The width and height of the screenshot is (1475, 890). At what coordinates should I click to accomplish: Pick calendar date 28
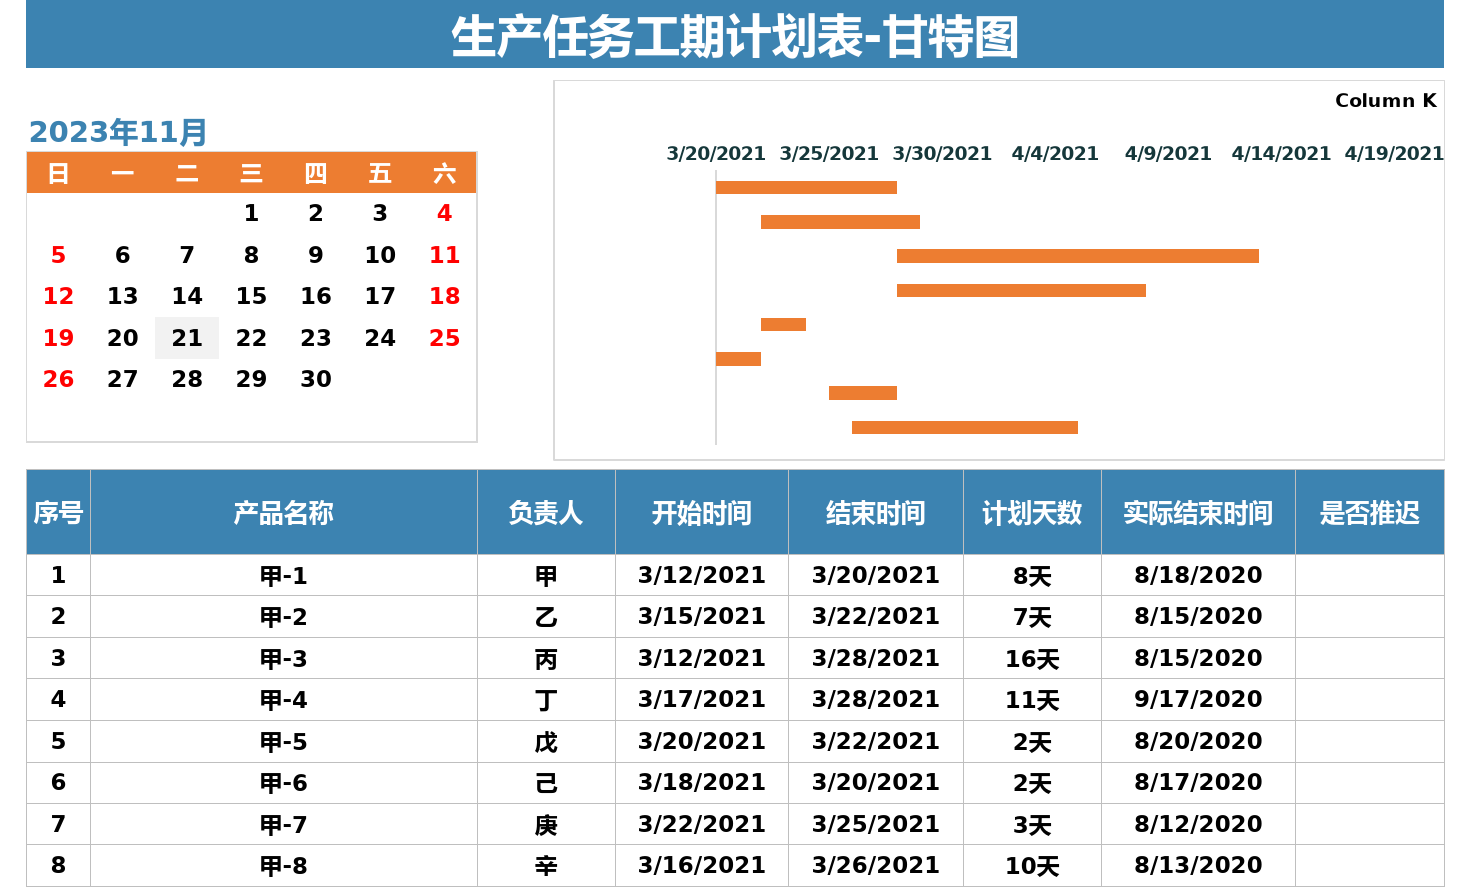click(187, 379)
